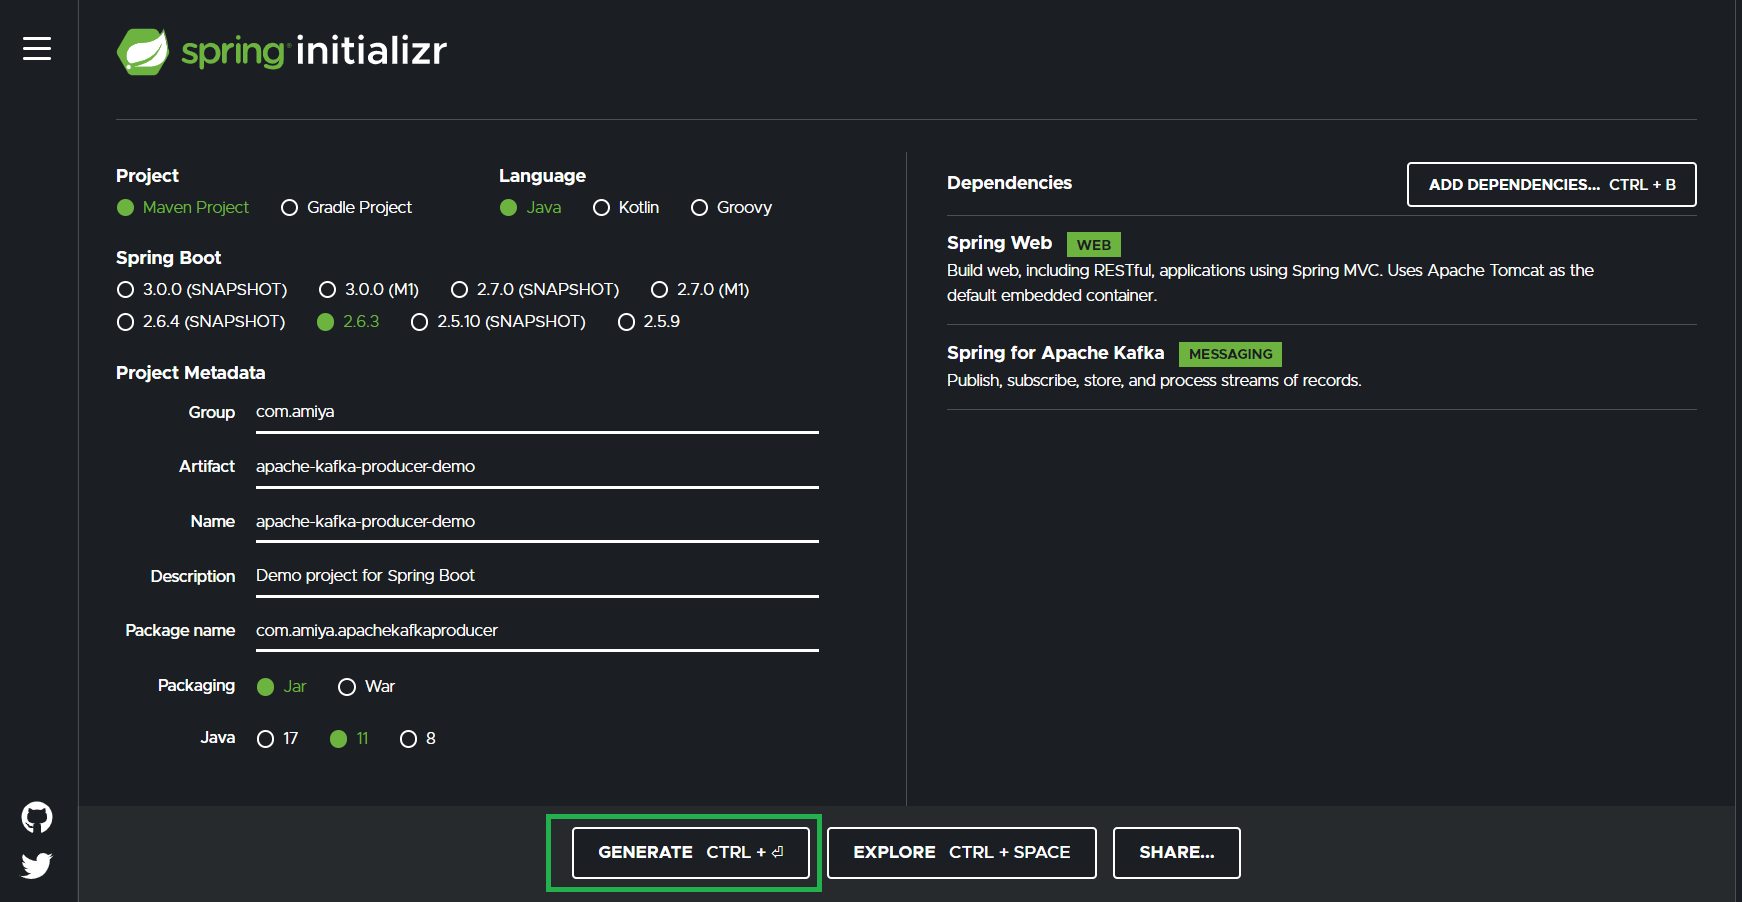Select Spring Boot 2.7.0 (SNAPSHOT)
This screenshot has width=1742, height=902.
[535, 289]
